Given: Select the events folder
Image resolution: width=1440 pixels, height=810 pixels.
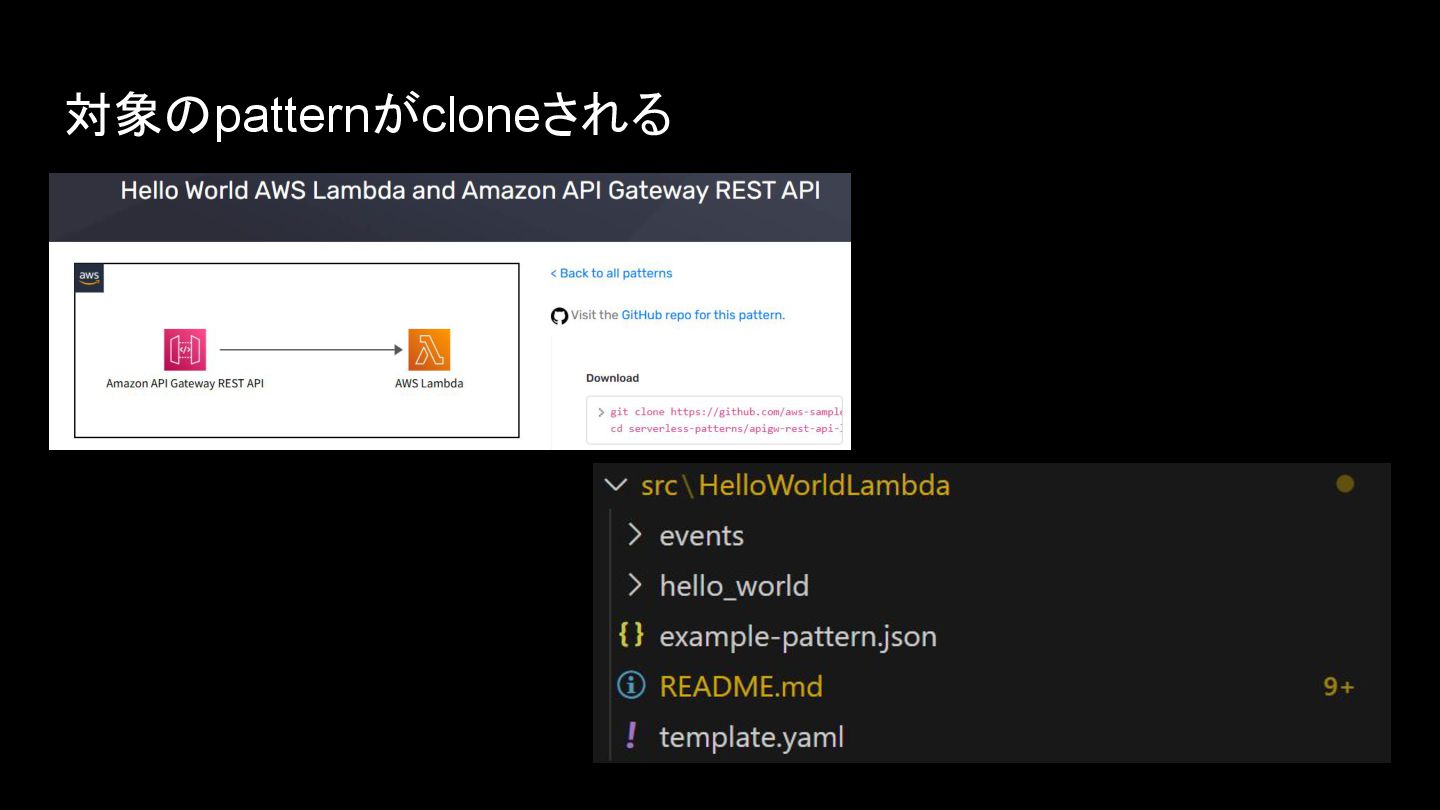Looking at the screenshot, I should click(701, 536).
